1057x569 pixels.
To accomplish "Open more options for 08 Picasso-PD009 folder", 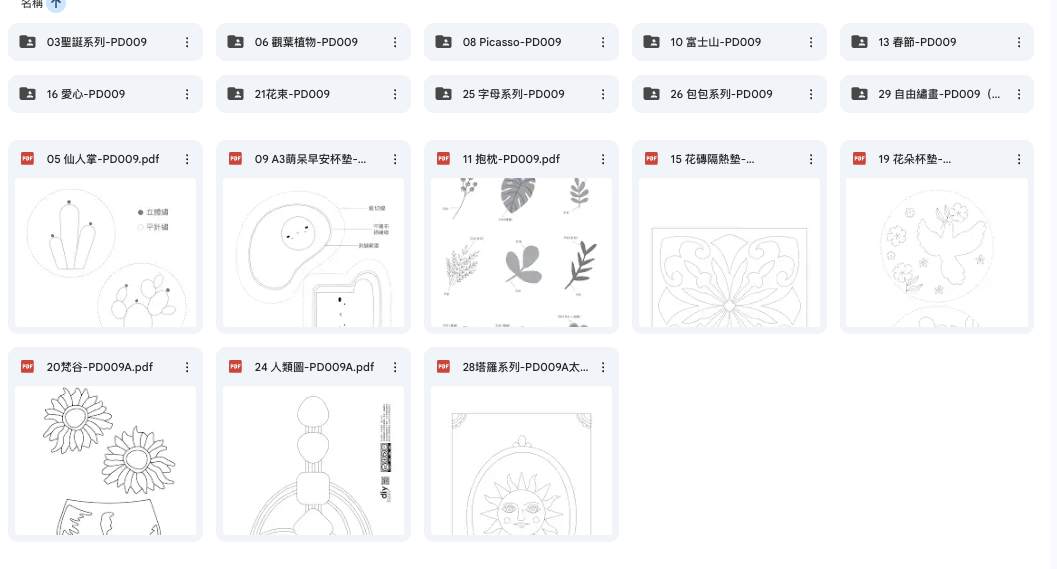I will (x=603, y=42).
